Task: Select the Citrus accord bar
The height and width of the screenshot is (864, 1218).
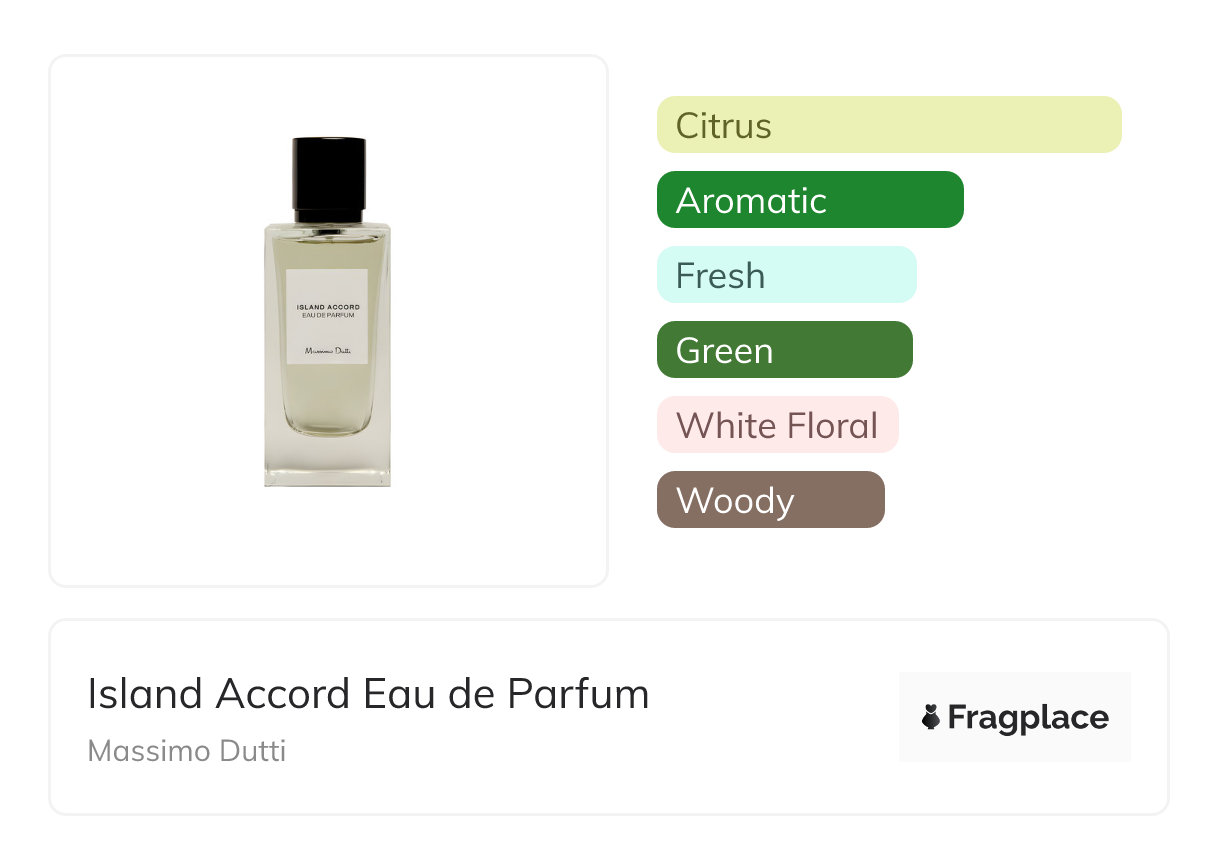Action: pyautogui.click(x=889, y=125)
